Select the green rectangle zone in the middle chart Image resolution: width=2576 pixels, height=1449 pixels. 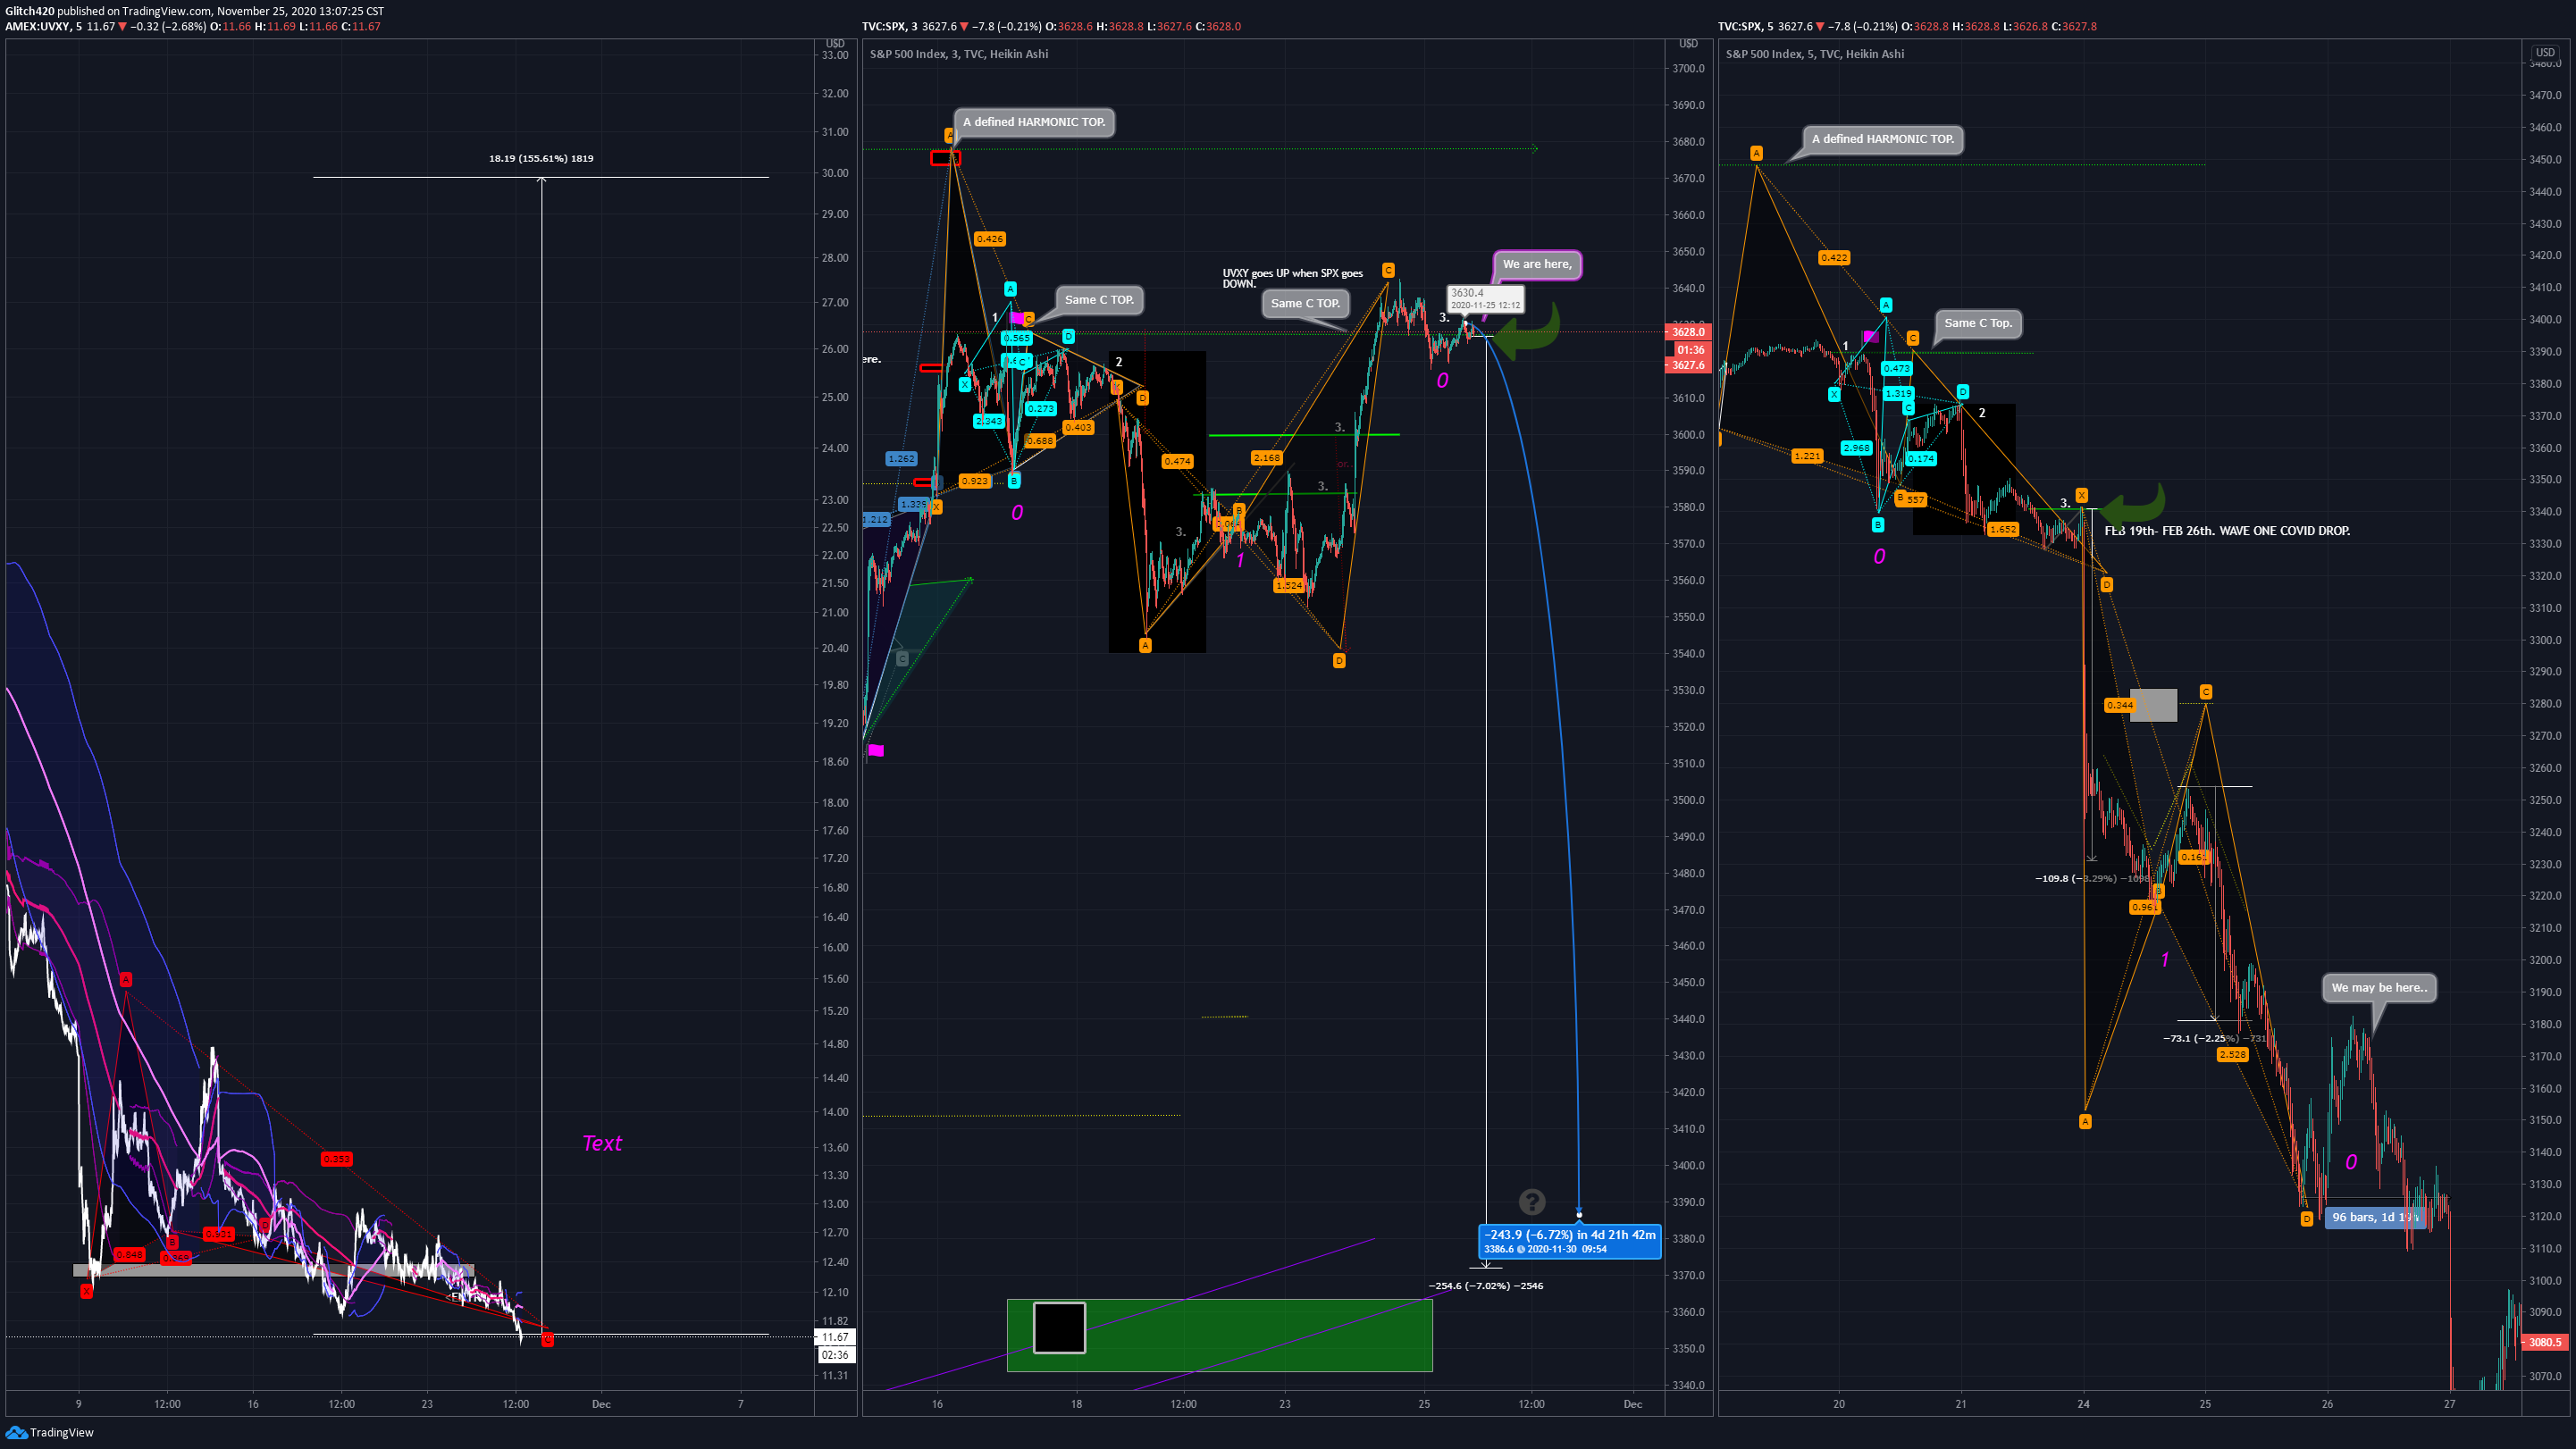tap(1219, 1335)
